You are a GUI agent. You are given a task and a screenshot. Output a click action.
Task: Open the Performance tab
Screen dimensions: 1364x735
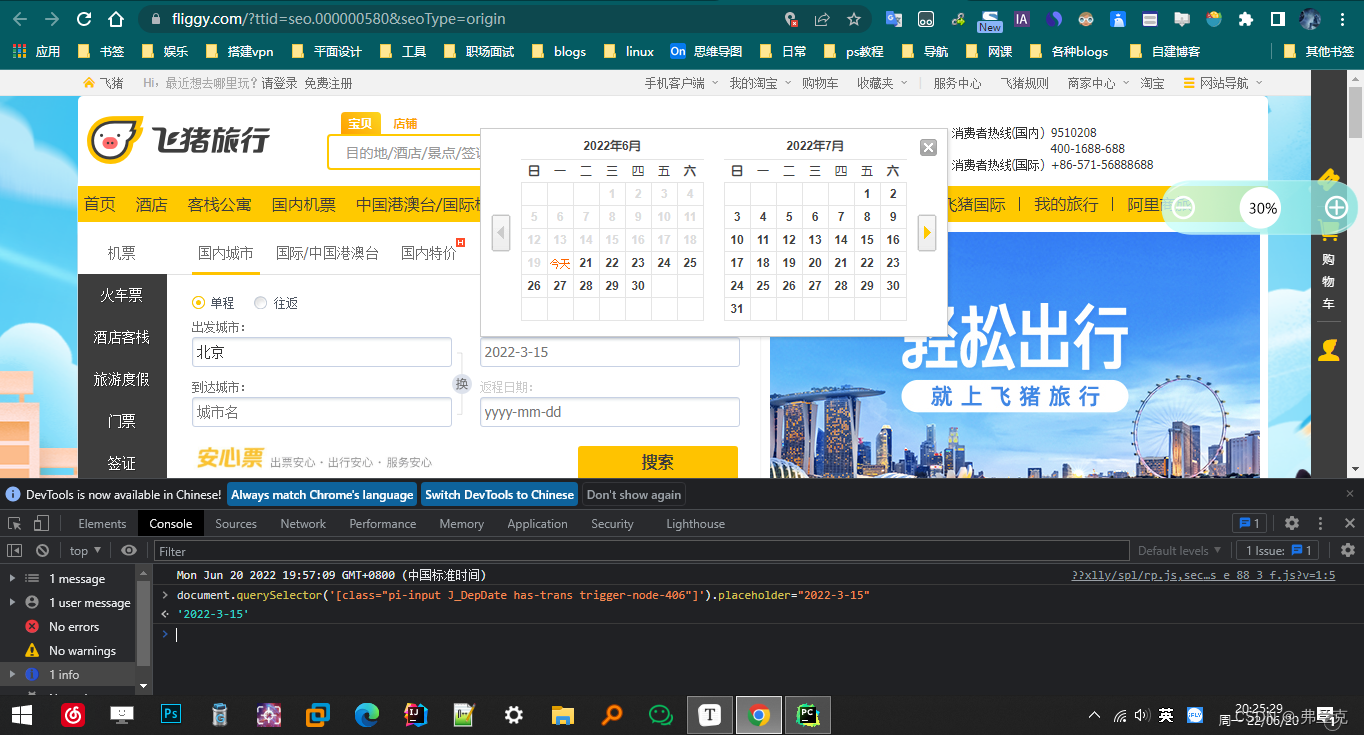[x=383, y=523]
